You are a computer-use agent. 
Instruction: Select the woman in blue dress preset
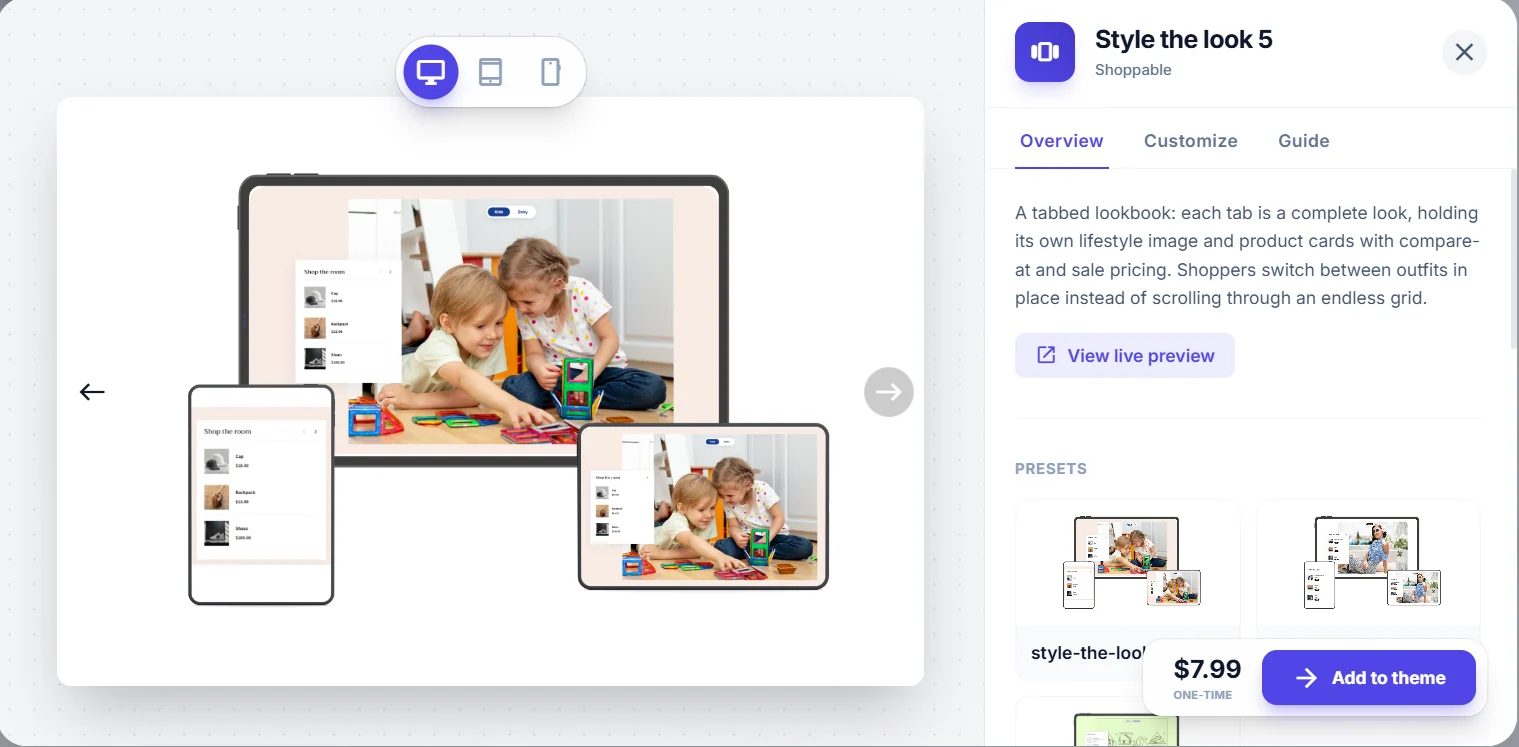click(1368, 563)
